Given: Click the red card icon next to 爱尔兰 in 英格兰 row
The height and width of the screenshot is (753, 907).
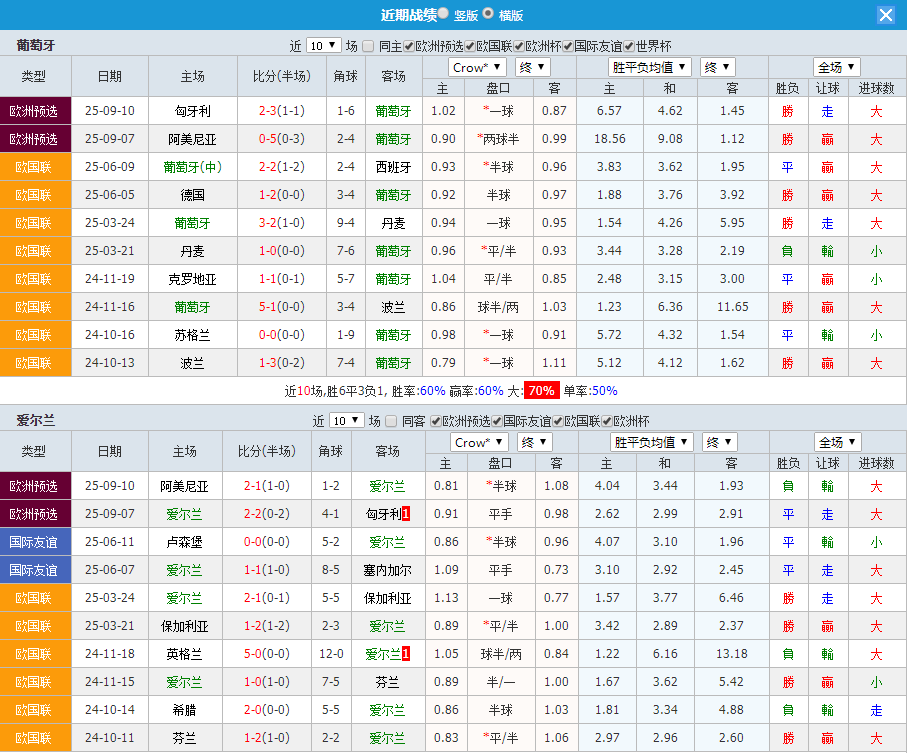Looking at the screenshot, I should coord(405,653).
